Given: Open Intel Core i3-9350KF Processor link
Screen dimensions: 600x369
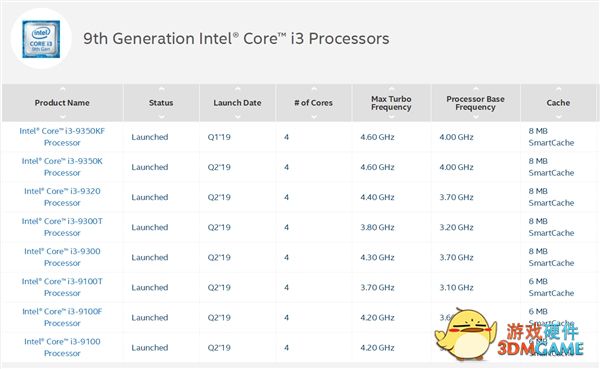Looking at the screenshot, I should pos(62,137).
